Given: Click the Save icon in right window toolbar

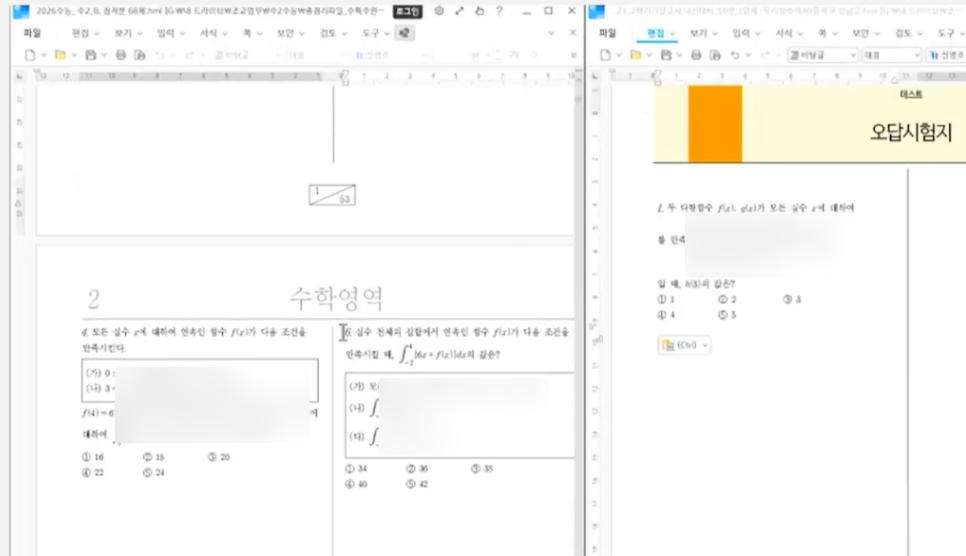Looking at the screenshot, I should coord(666,55).
